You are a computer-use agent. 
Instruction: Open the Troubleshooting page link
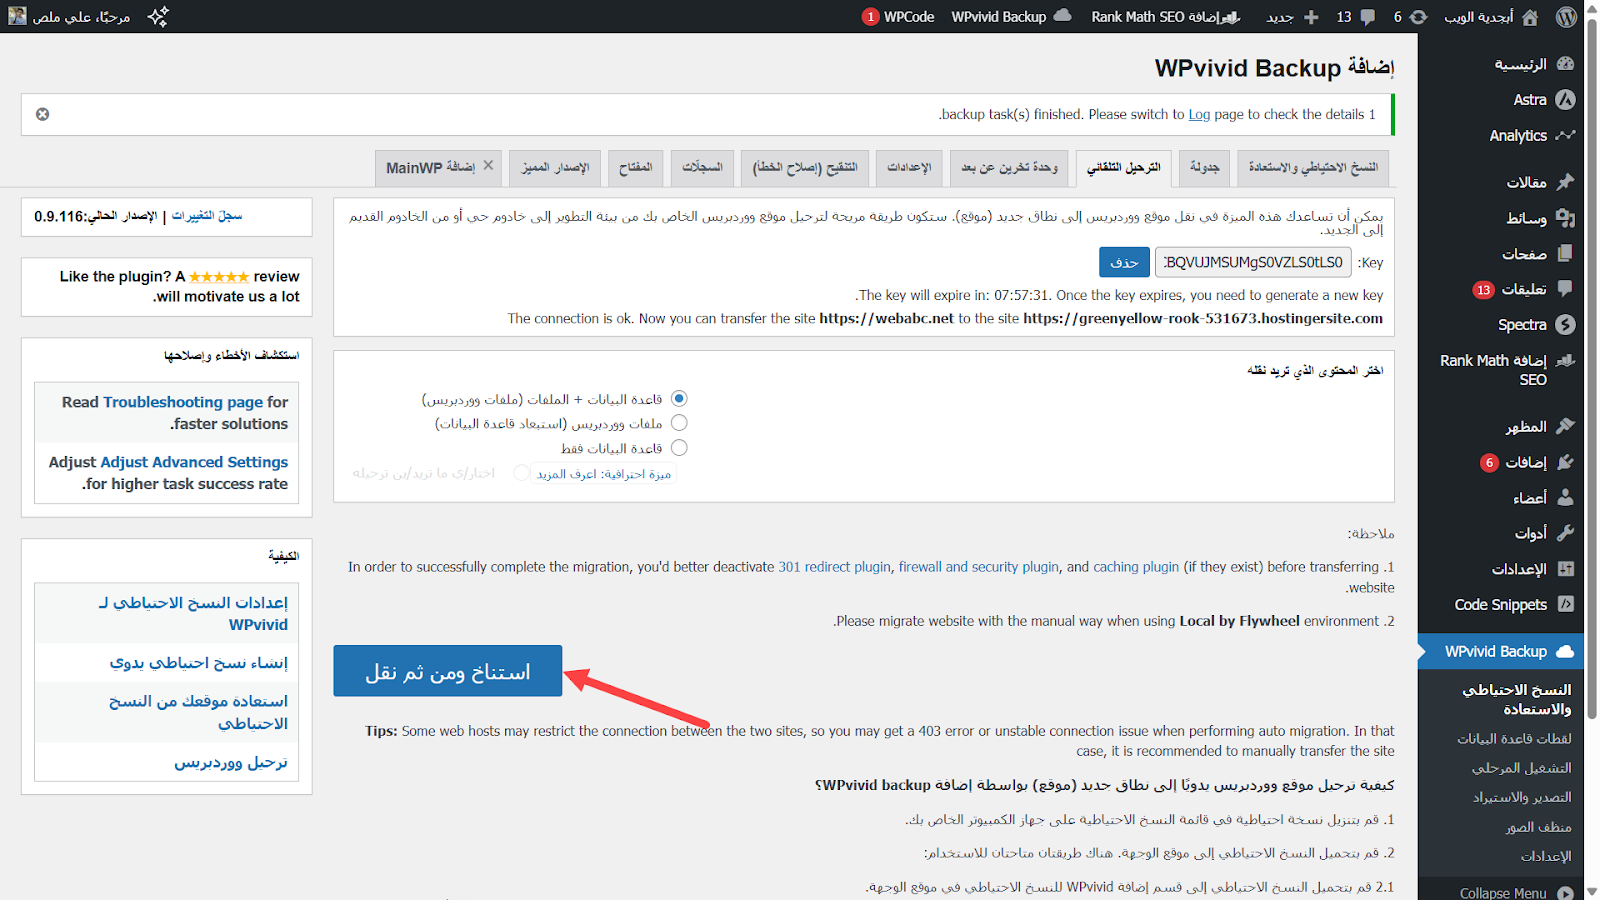coord(183,402)
